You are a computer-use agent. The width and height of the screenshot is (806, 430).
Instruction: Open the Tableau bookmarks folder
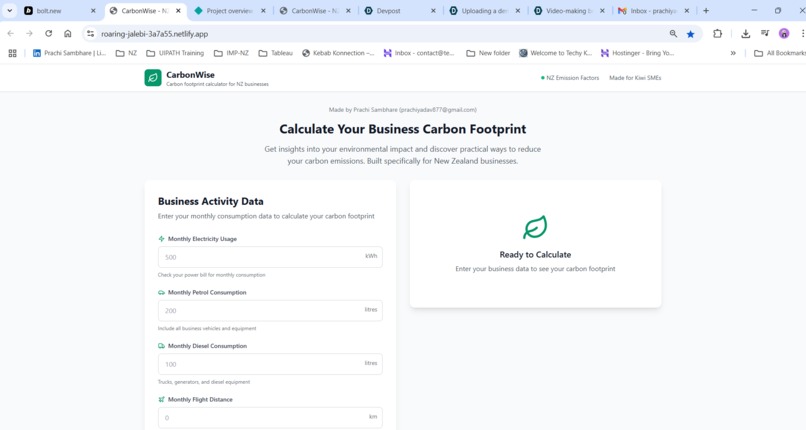(x=276, y=53)
